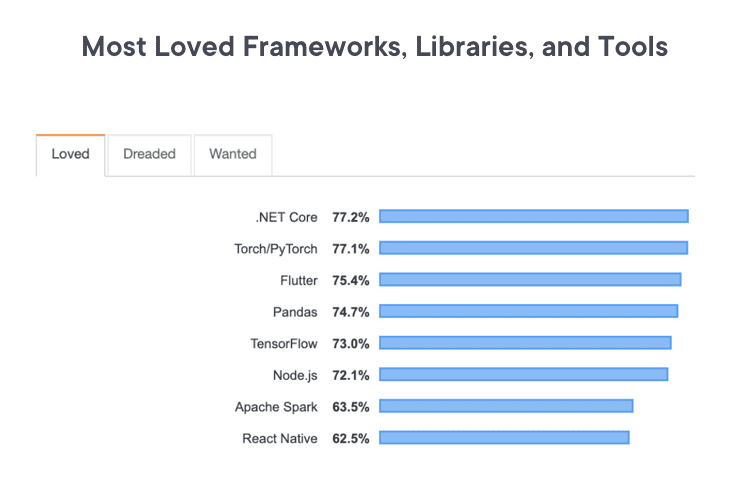Click the React Native bar
Image resolution: width=750 pixels, height=484 pixels.
click(504, 438)
